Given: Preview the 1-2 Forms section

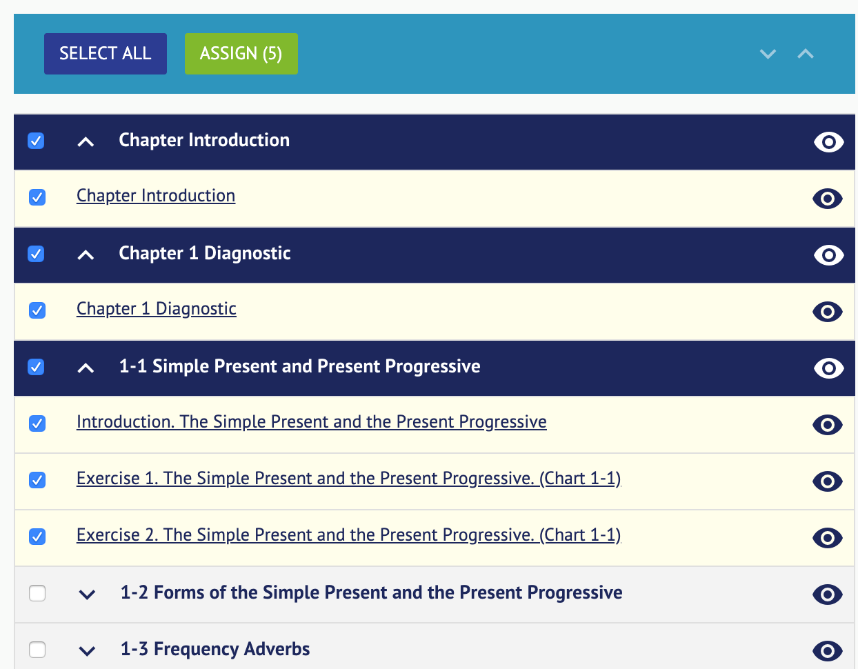Looking at the screenshot, I should pos(828,594).
